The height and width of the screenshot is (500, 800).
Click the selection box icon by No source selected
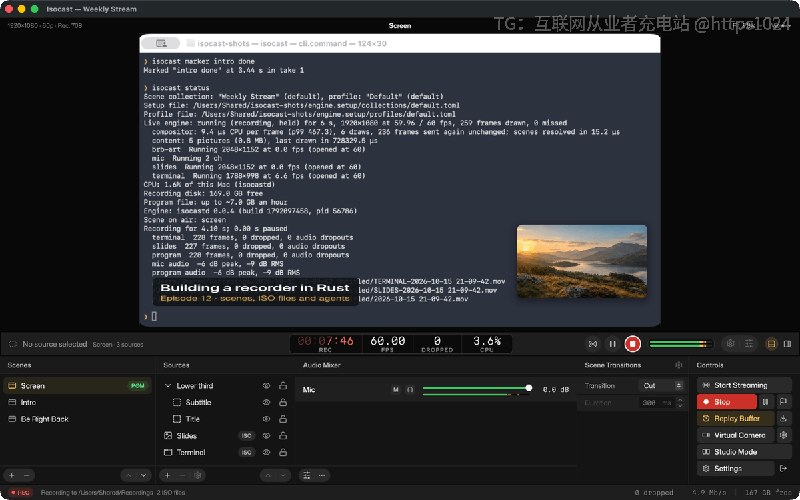tap(13, 344)
